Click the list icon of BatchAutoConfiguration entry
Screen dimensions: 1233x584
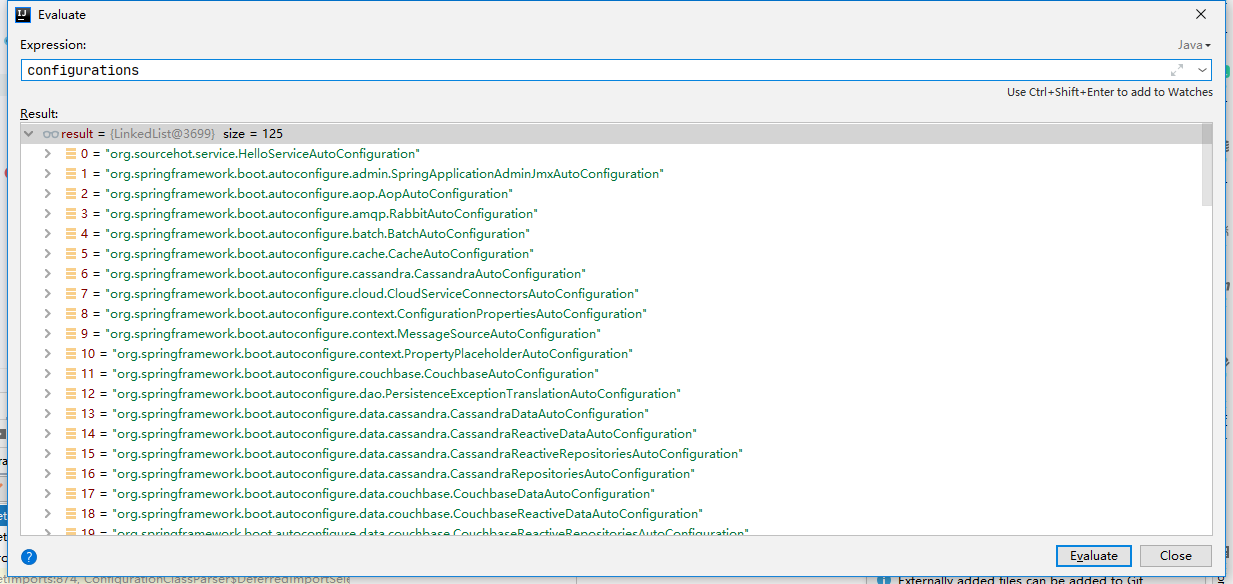[x=70, y=234]
